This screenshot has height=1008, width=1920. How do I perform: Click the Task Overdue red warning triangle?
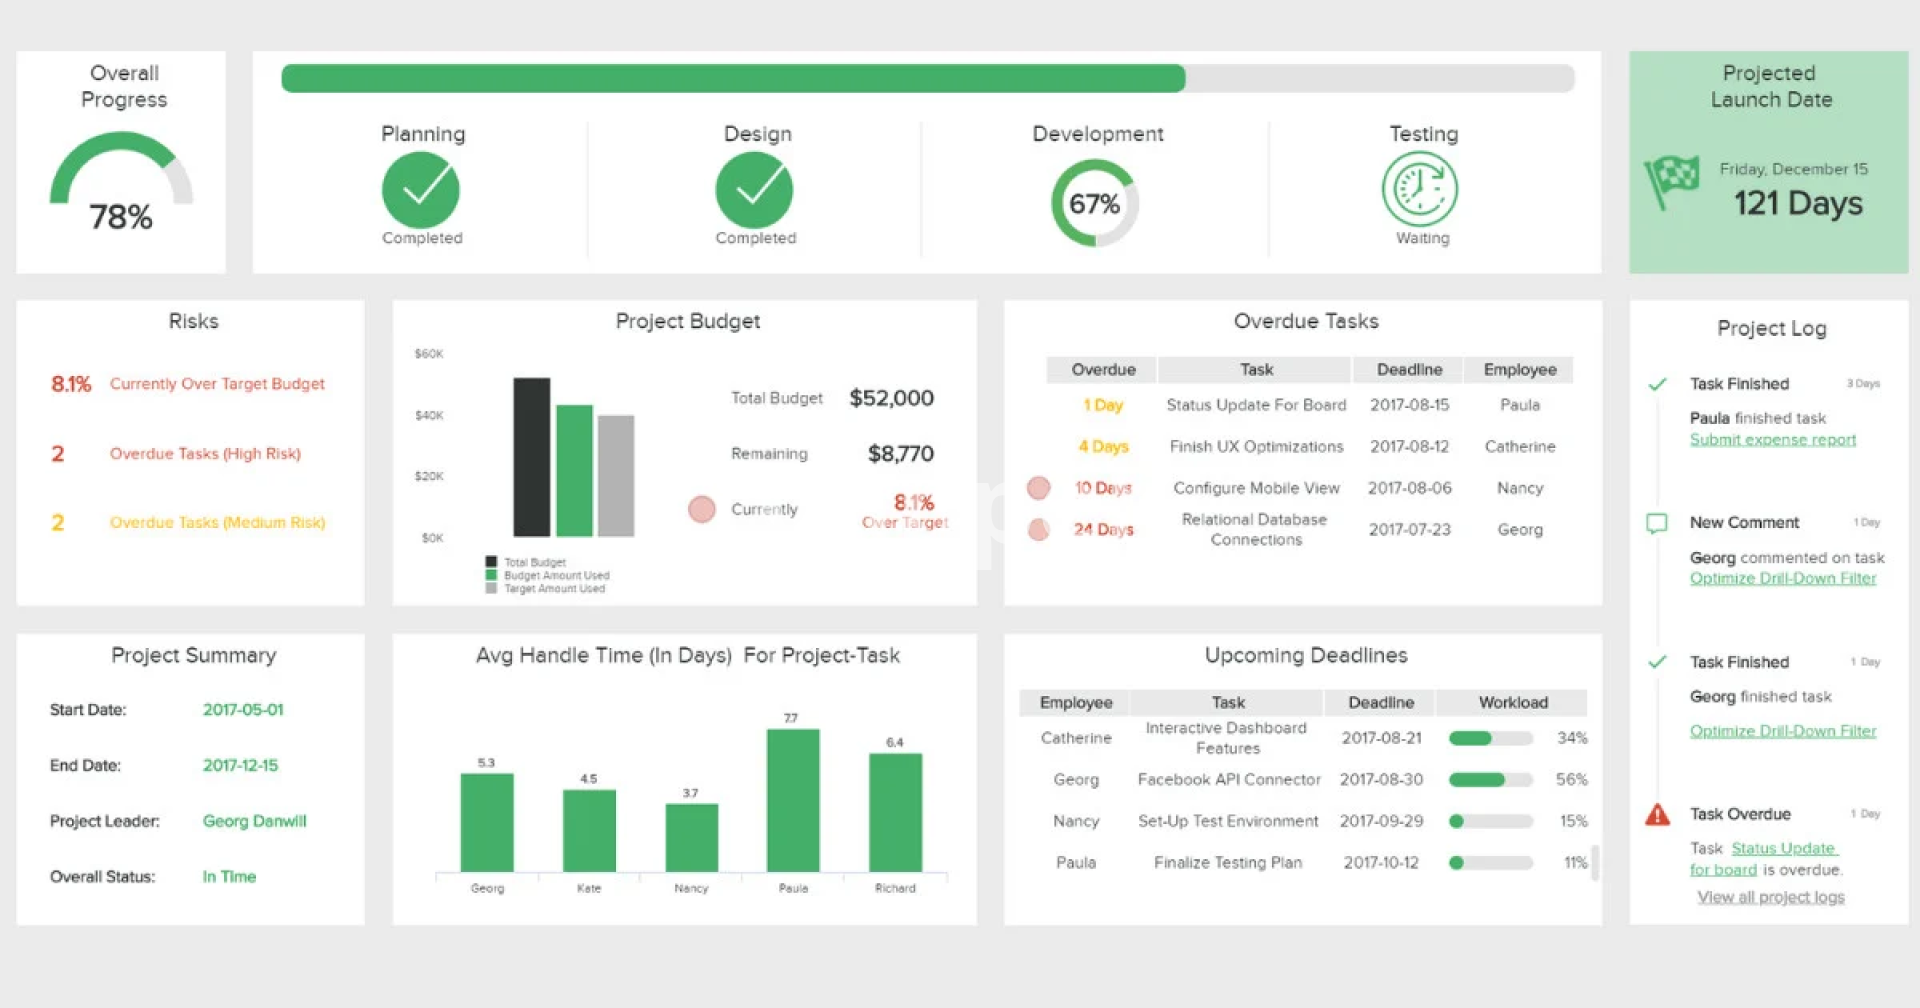coord(1657,815)
